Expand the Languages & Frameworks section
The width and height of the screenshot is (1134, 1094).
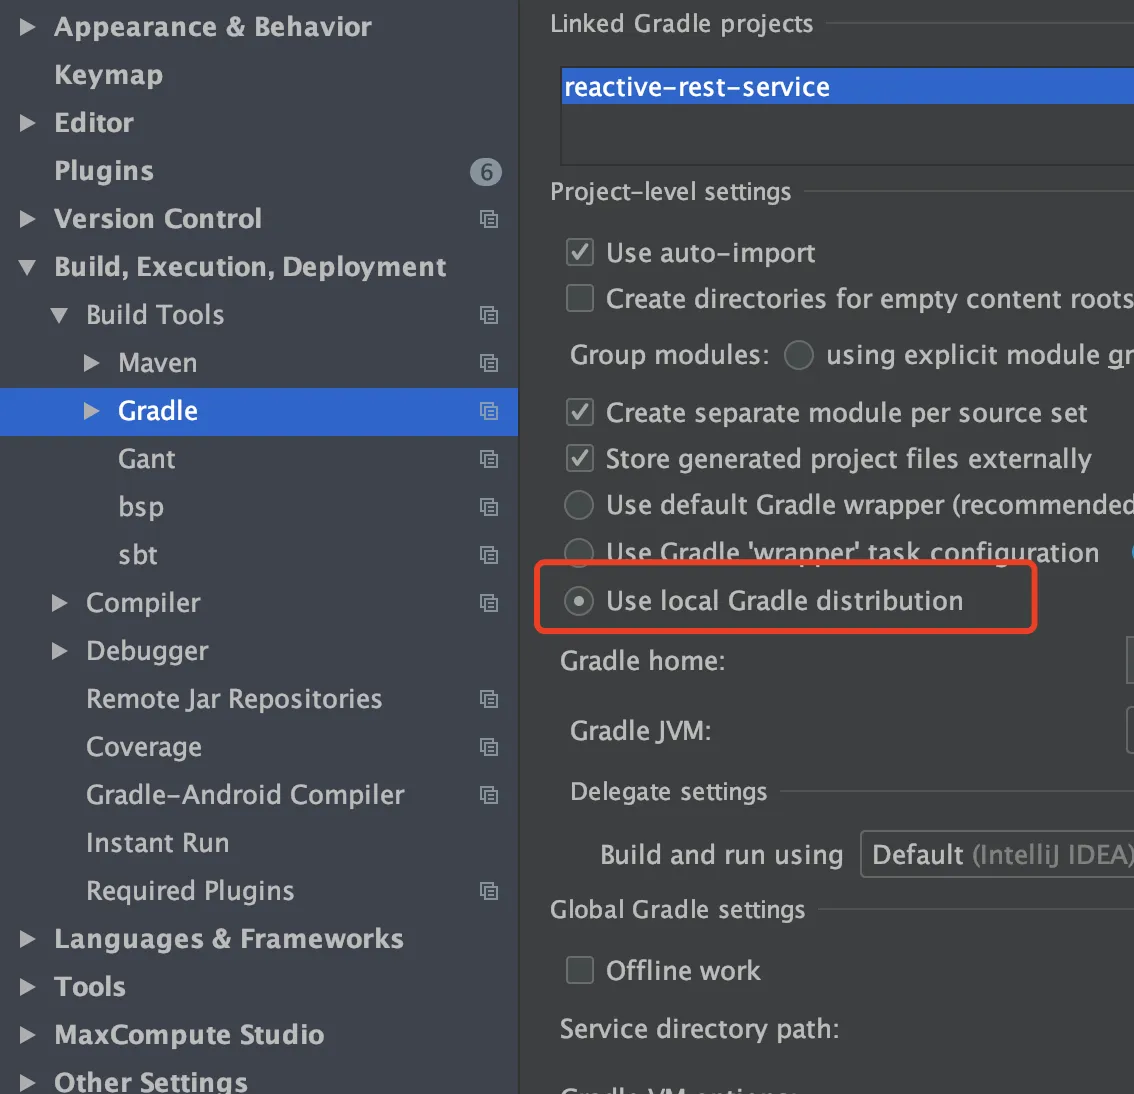[27, 939]
